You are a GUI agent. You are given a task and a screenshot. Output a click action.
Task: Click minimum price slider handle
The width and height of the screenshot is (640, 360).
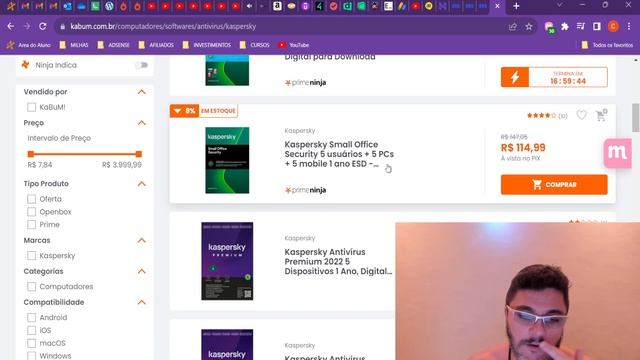31,154
